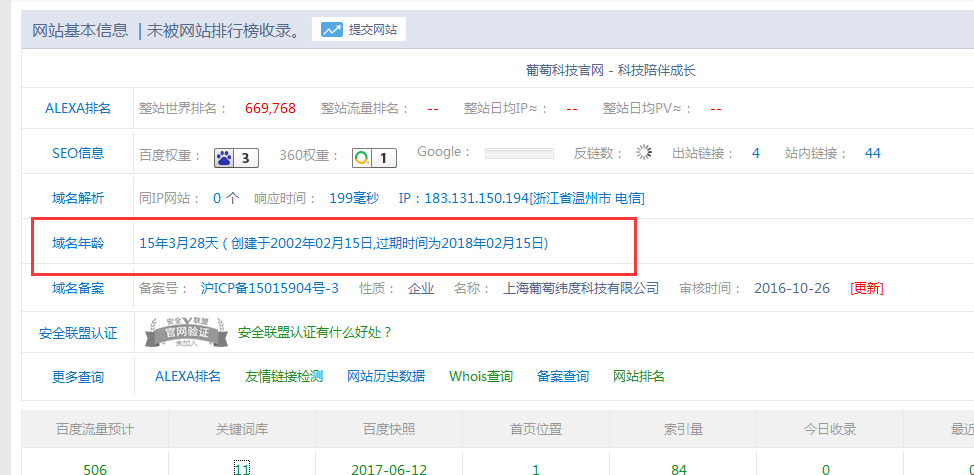The image size is (974, 475).
Task: Click the 今日收录 value 0
Action: point(826,469)
